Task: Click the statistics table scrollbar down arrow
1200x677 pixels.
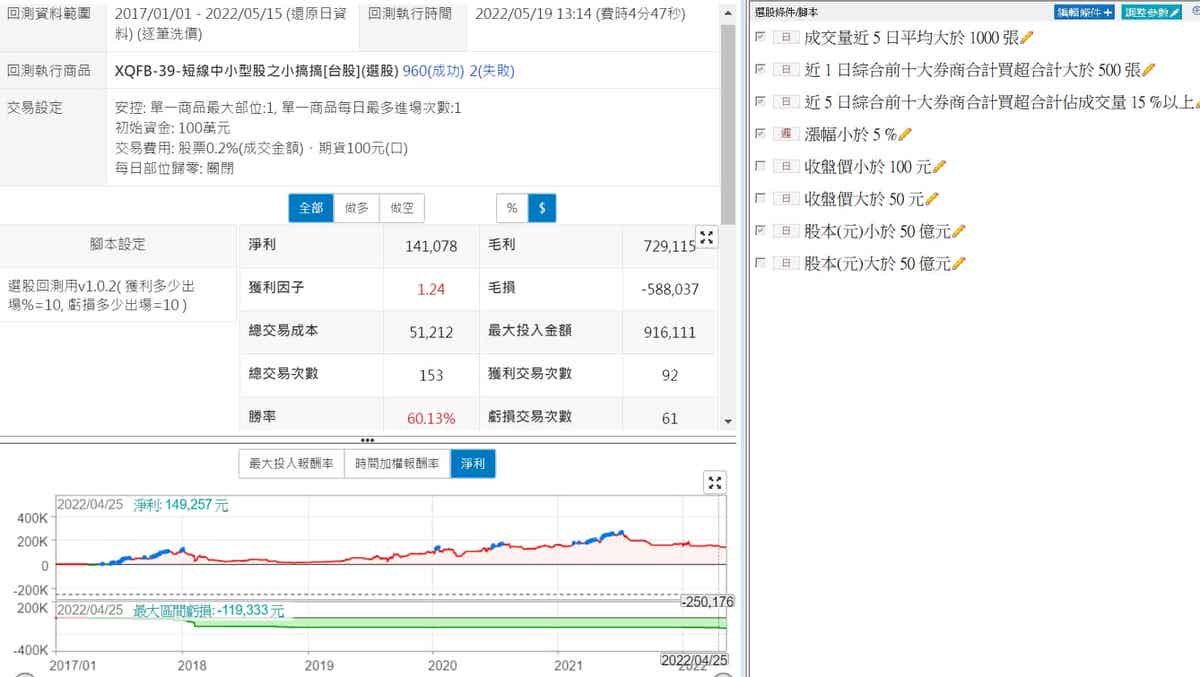Action: (x=728, y=422)
